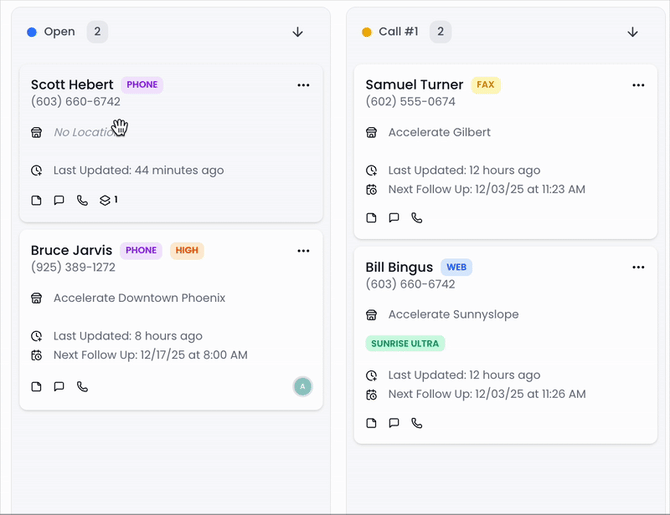Click sort arrow in Call #1 column header
The height and width of the screenshot is (515, 670).
point(632,32)
